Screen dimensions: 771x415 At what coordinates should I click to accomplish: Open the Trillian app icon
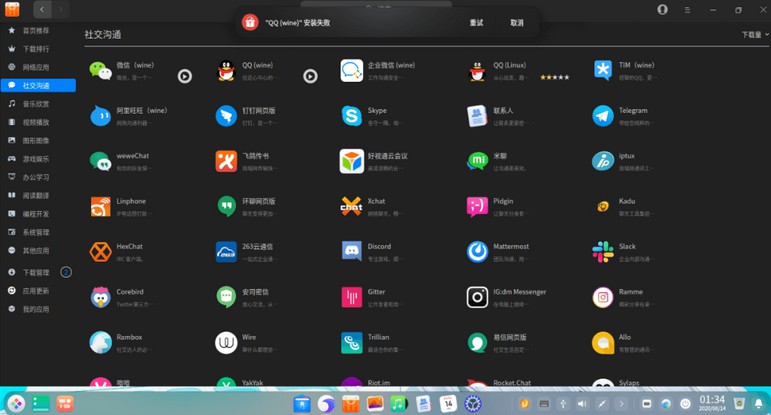pyautogui.click(x=352, y=343)
